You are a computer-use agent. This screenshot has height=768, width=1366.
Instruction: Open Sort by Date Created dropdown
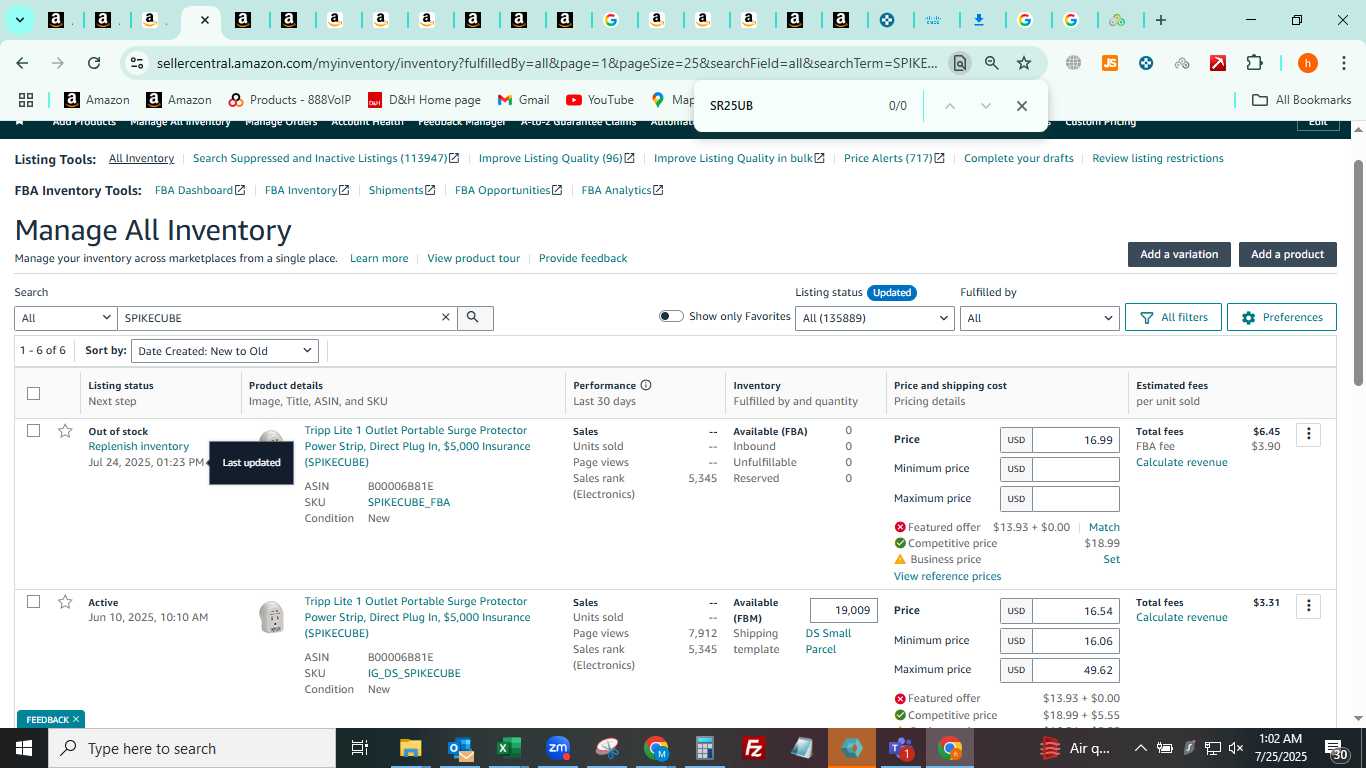(225, 351)
